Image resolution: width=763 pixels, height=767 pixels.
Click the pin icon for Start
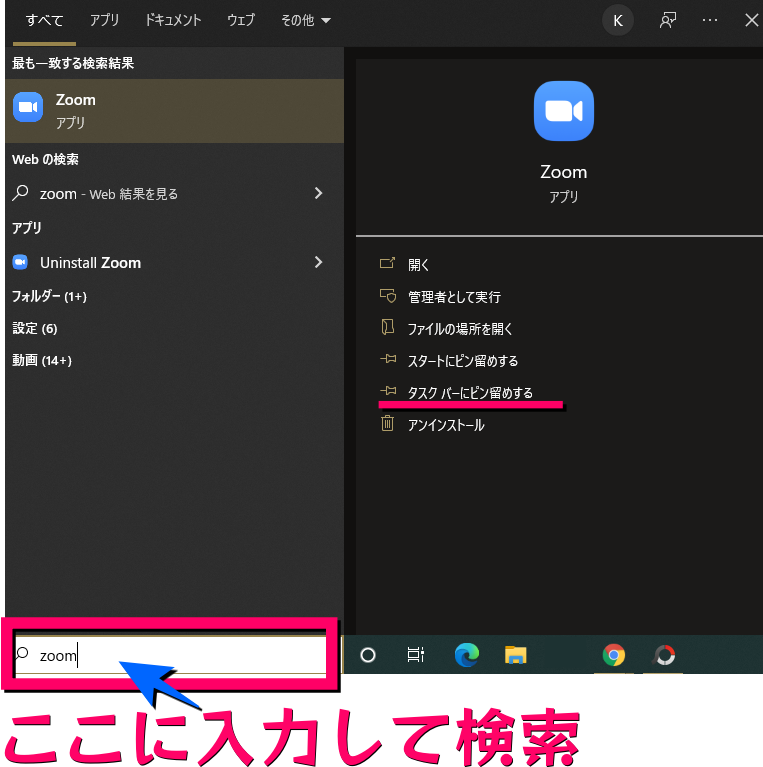click(388, 359)
